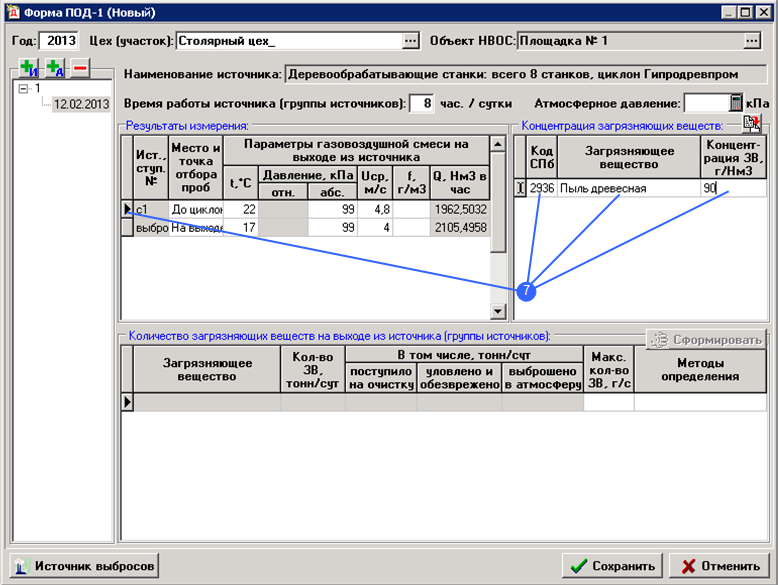
Task: Maximize the Форма ПОД-1 window
Action: 745,12
